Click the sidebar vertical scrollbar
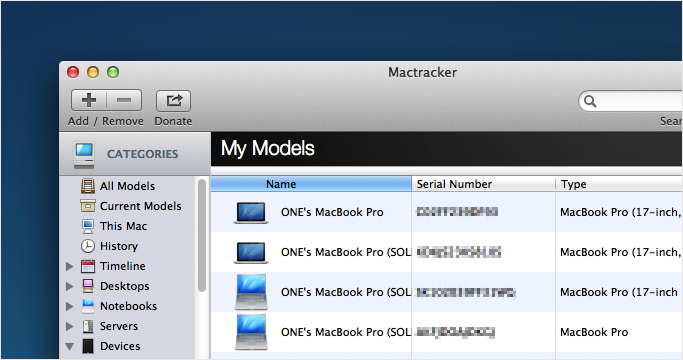The width and height of the screenshot is (683, 360). click(201, 235)
